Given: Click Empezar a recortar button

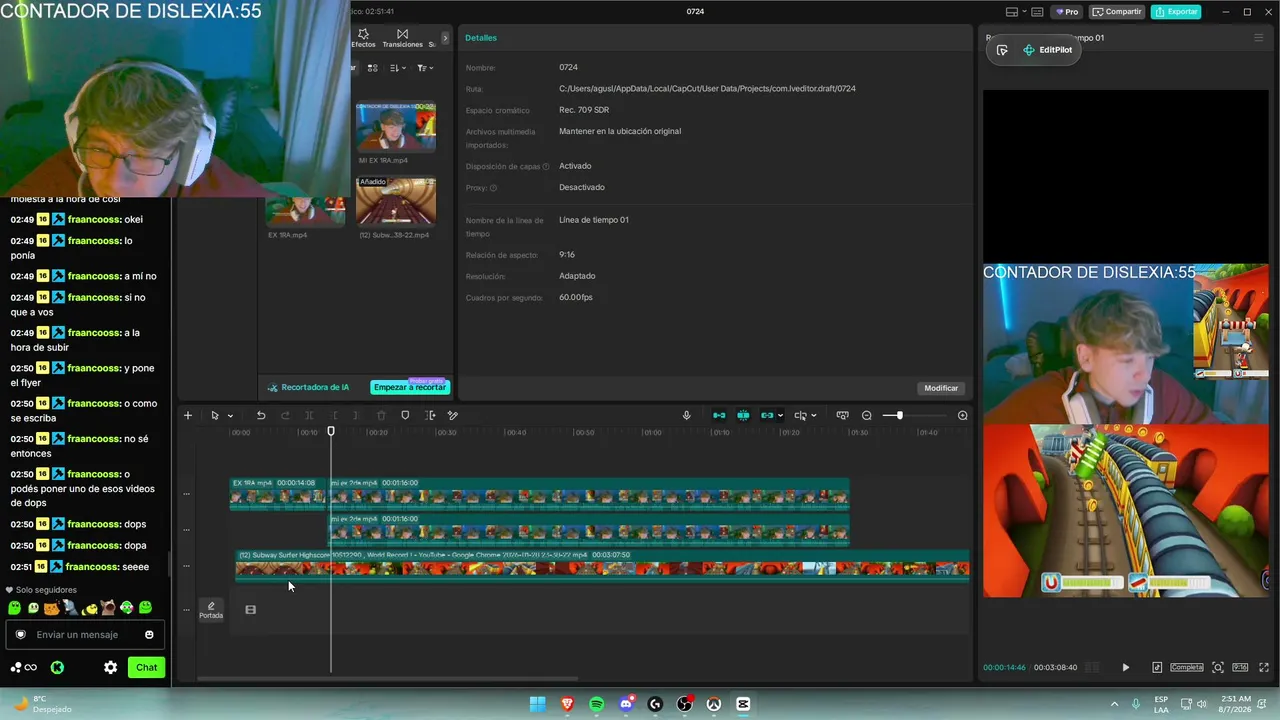Looking at the screenshot, I should [x=410, y=387].
